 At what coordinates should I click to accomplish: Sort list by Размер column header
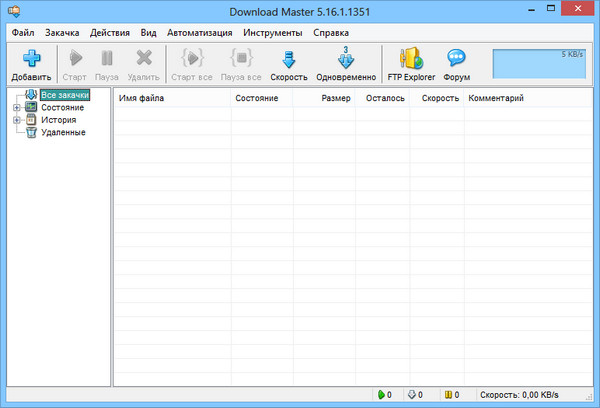point(335,99)
